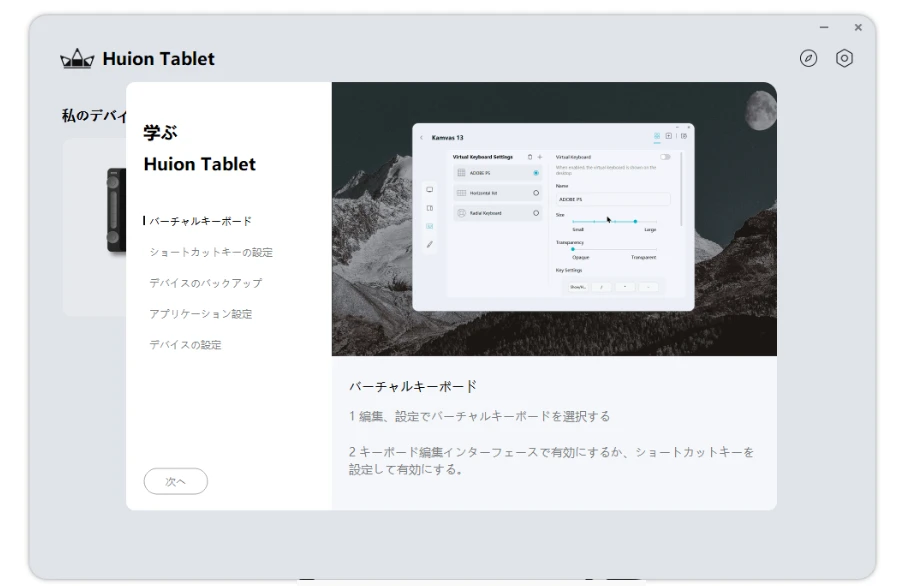Viewport: 900px width, 586px height.
Task: Click the back chevron next to Kamvas 13
Action: [x=422, y=137]
